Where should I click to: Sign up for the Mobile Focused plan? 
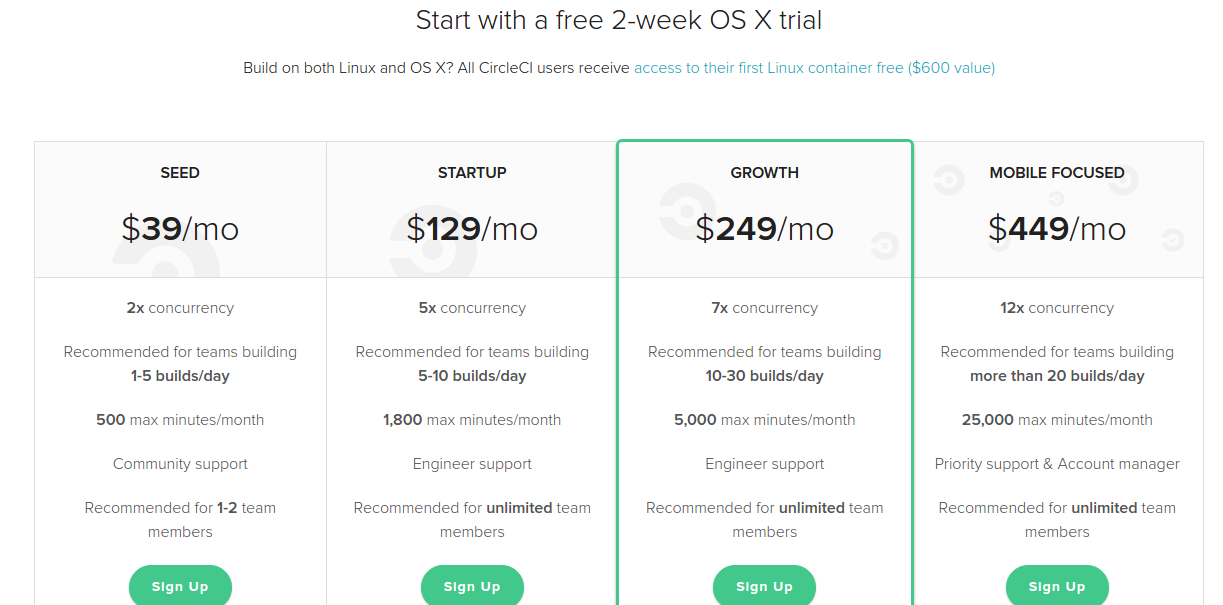point(1057,586)
